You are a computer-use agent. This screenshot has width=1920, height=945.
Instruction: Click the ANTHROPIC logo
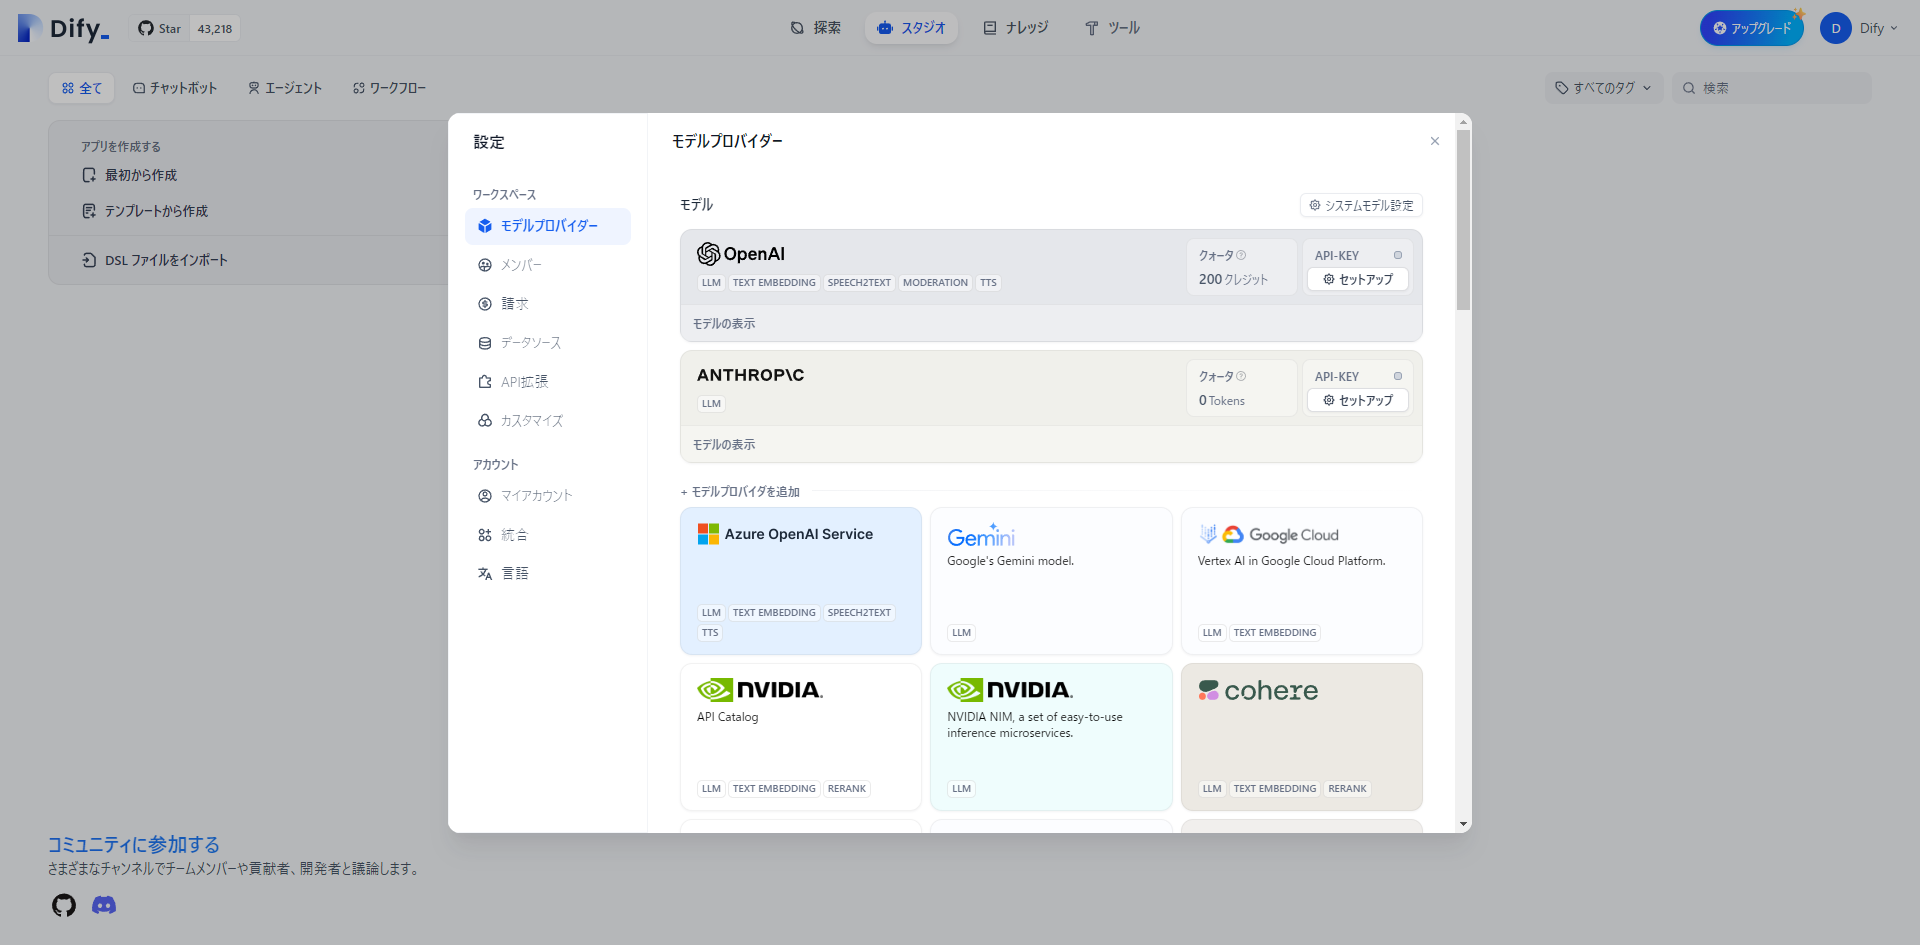click(750, 375)
